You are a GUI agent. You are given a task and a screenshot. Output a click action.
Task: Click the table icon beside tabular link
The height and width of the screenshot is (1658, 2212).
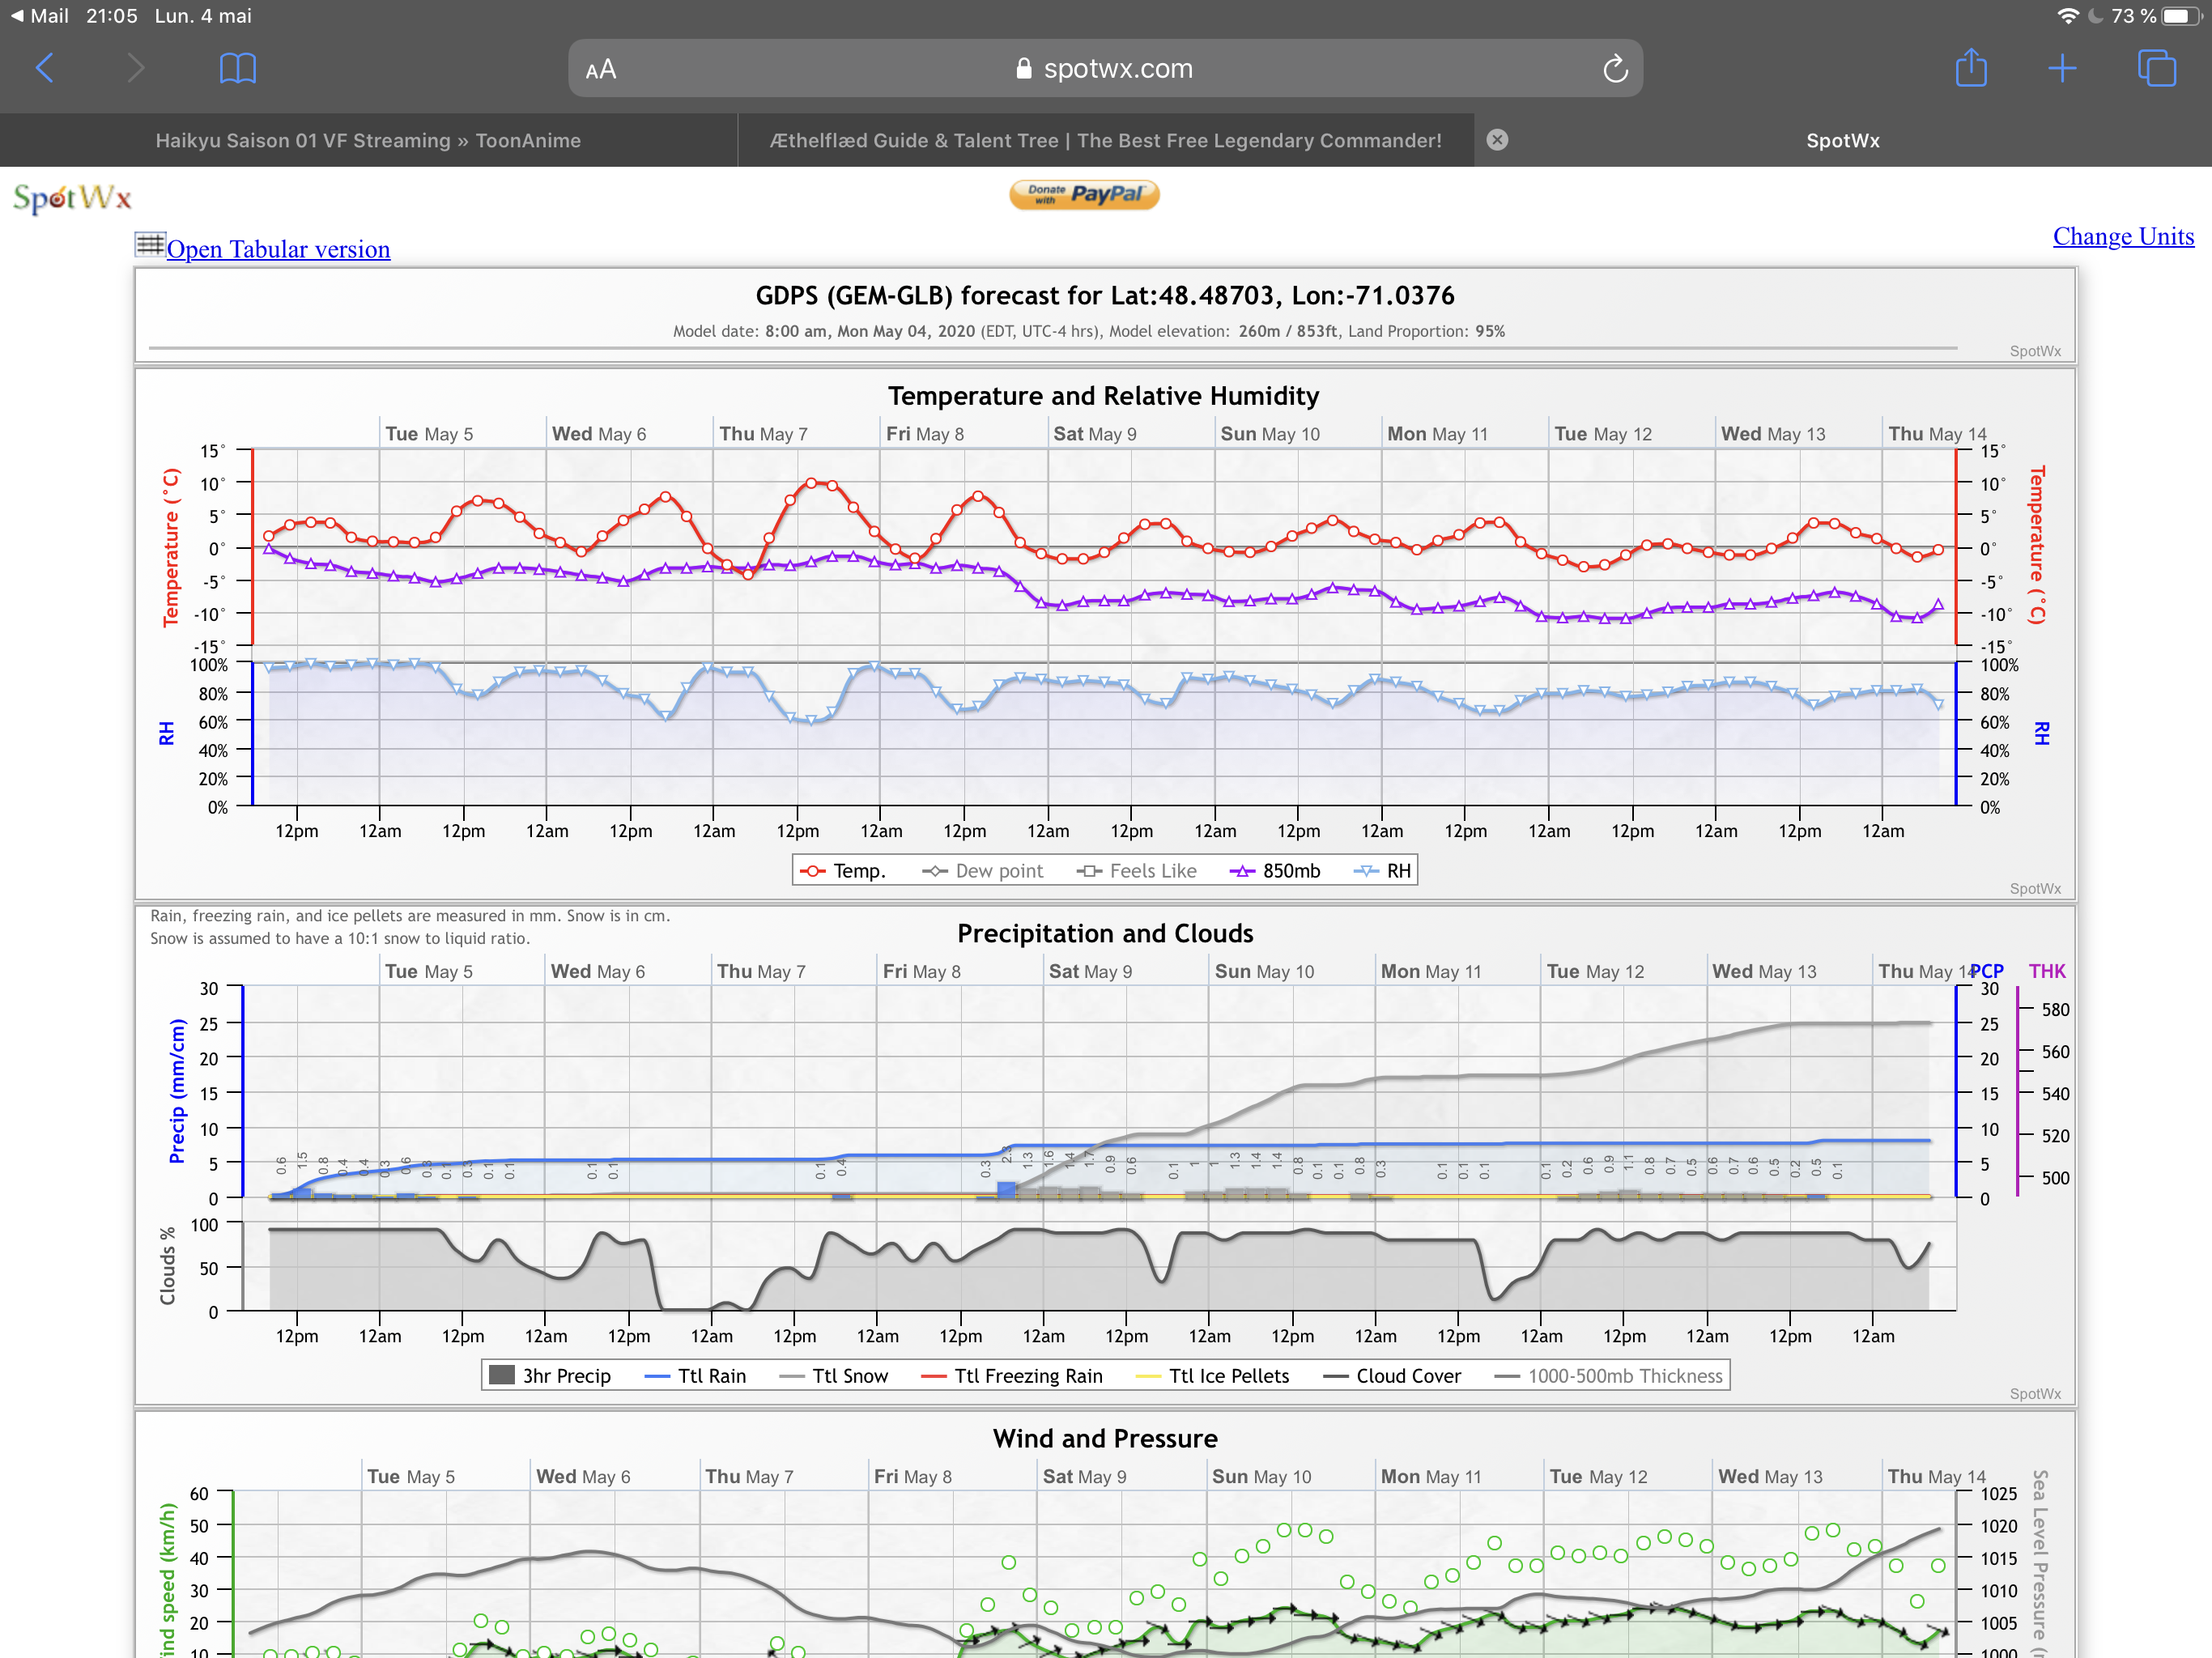coord(150,244)
